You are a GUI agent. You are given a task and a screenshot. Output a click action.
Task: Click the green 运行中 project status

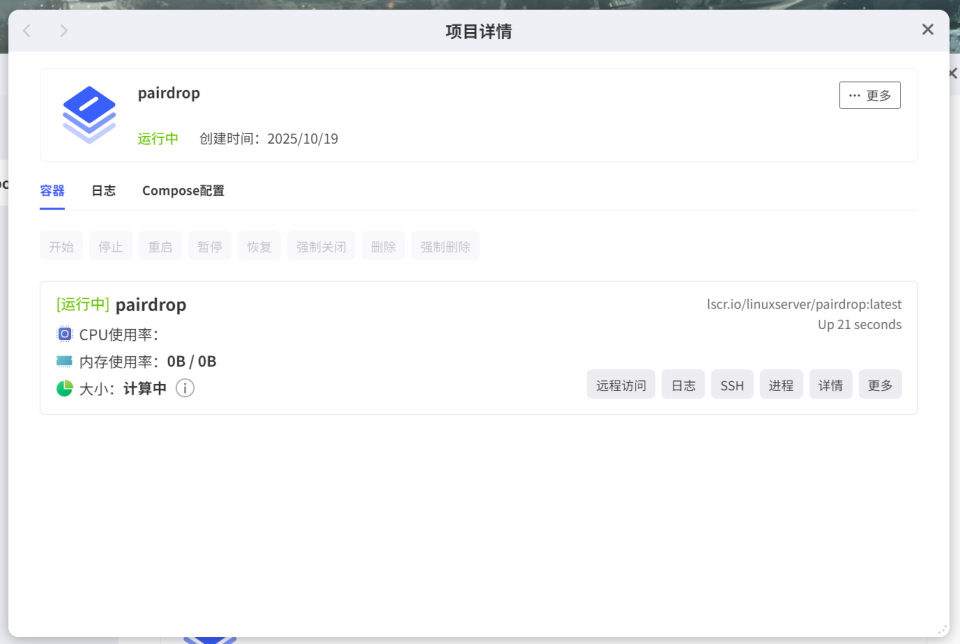click(x=158, y=139)
